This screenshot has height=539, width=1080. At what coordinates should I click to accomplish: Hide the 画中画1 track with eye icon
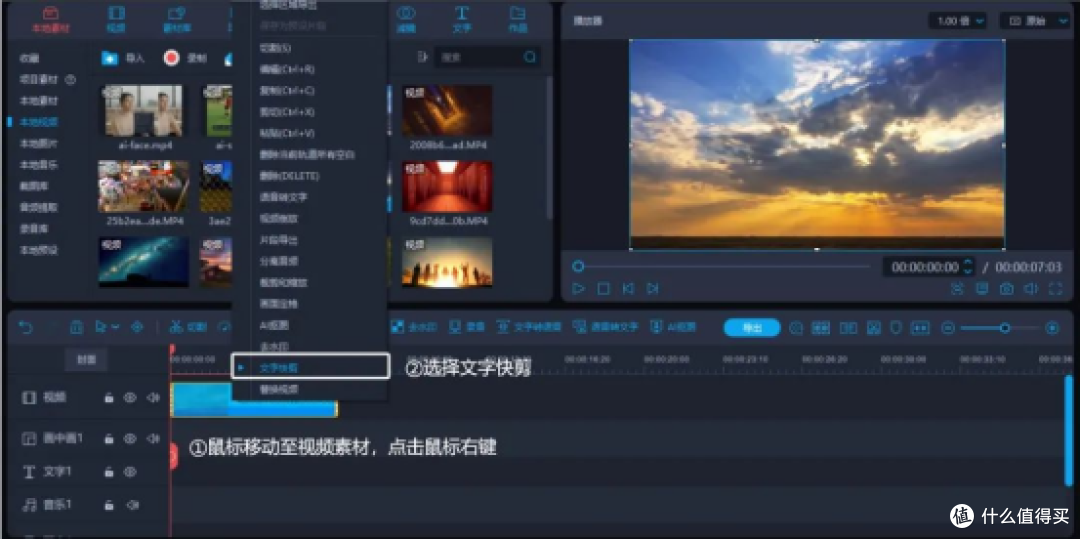(x=130, y=438)
